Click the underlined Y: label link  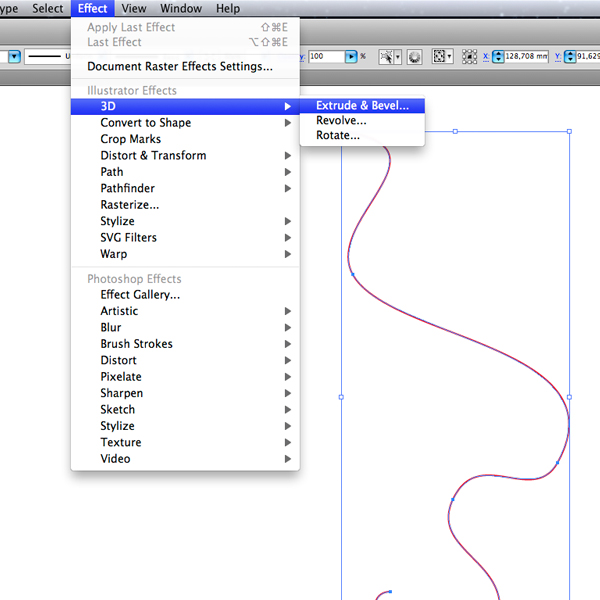click(558, 57)
